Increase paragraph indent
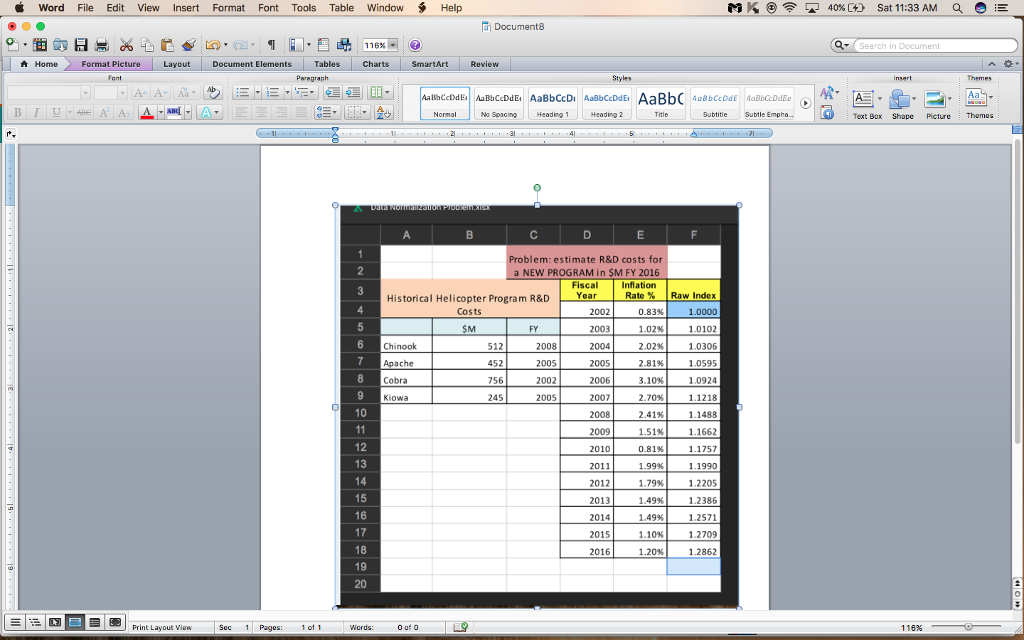The height and width of the screenshot is (640, 1024). (353, 92)
